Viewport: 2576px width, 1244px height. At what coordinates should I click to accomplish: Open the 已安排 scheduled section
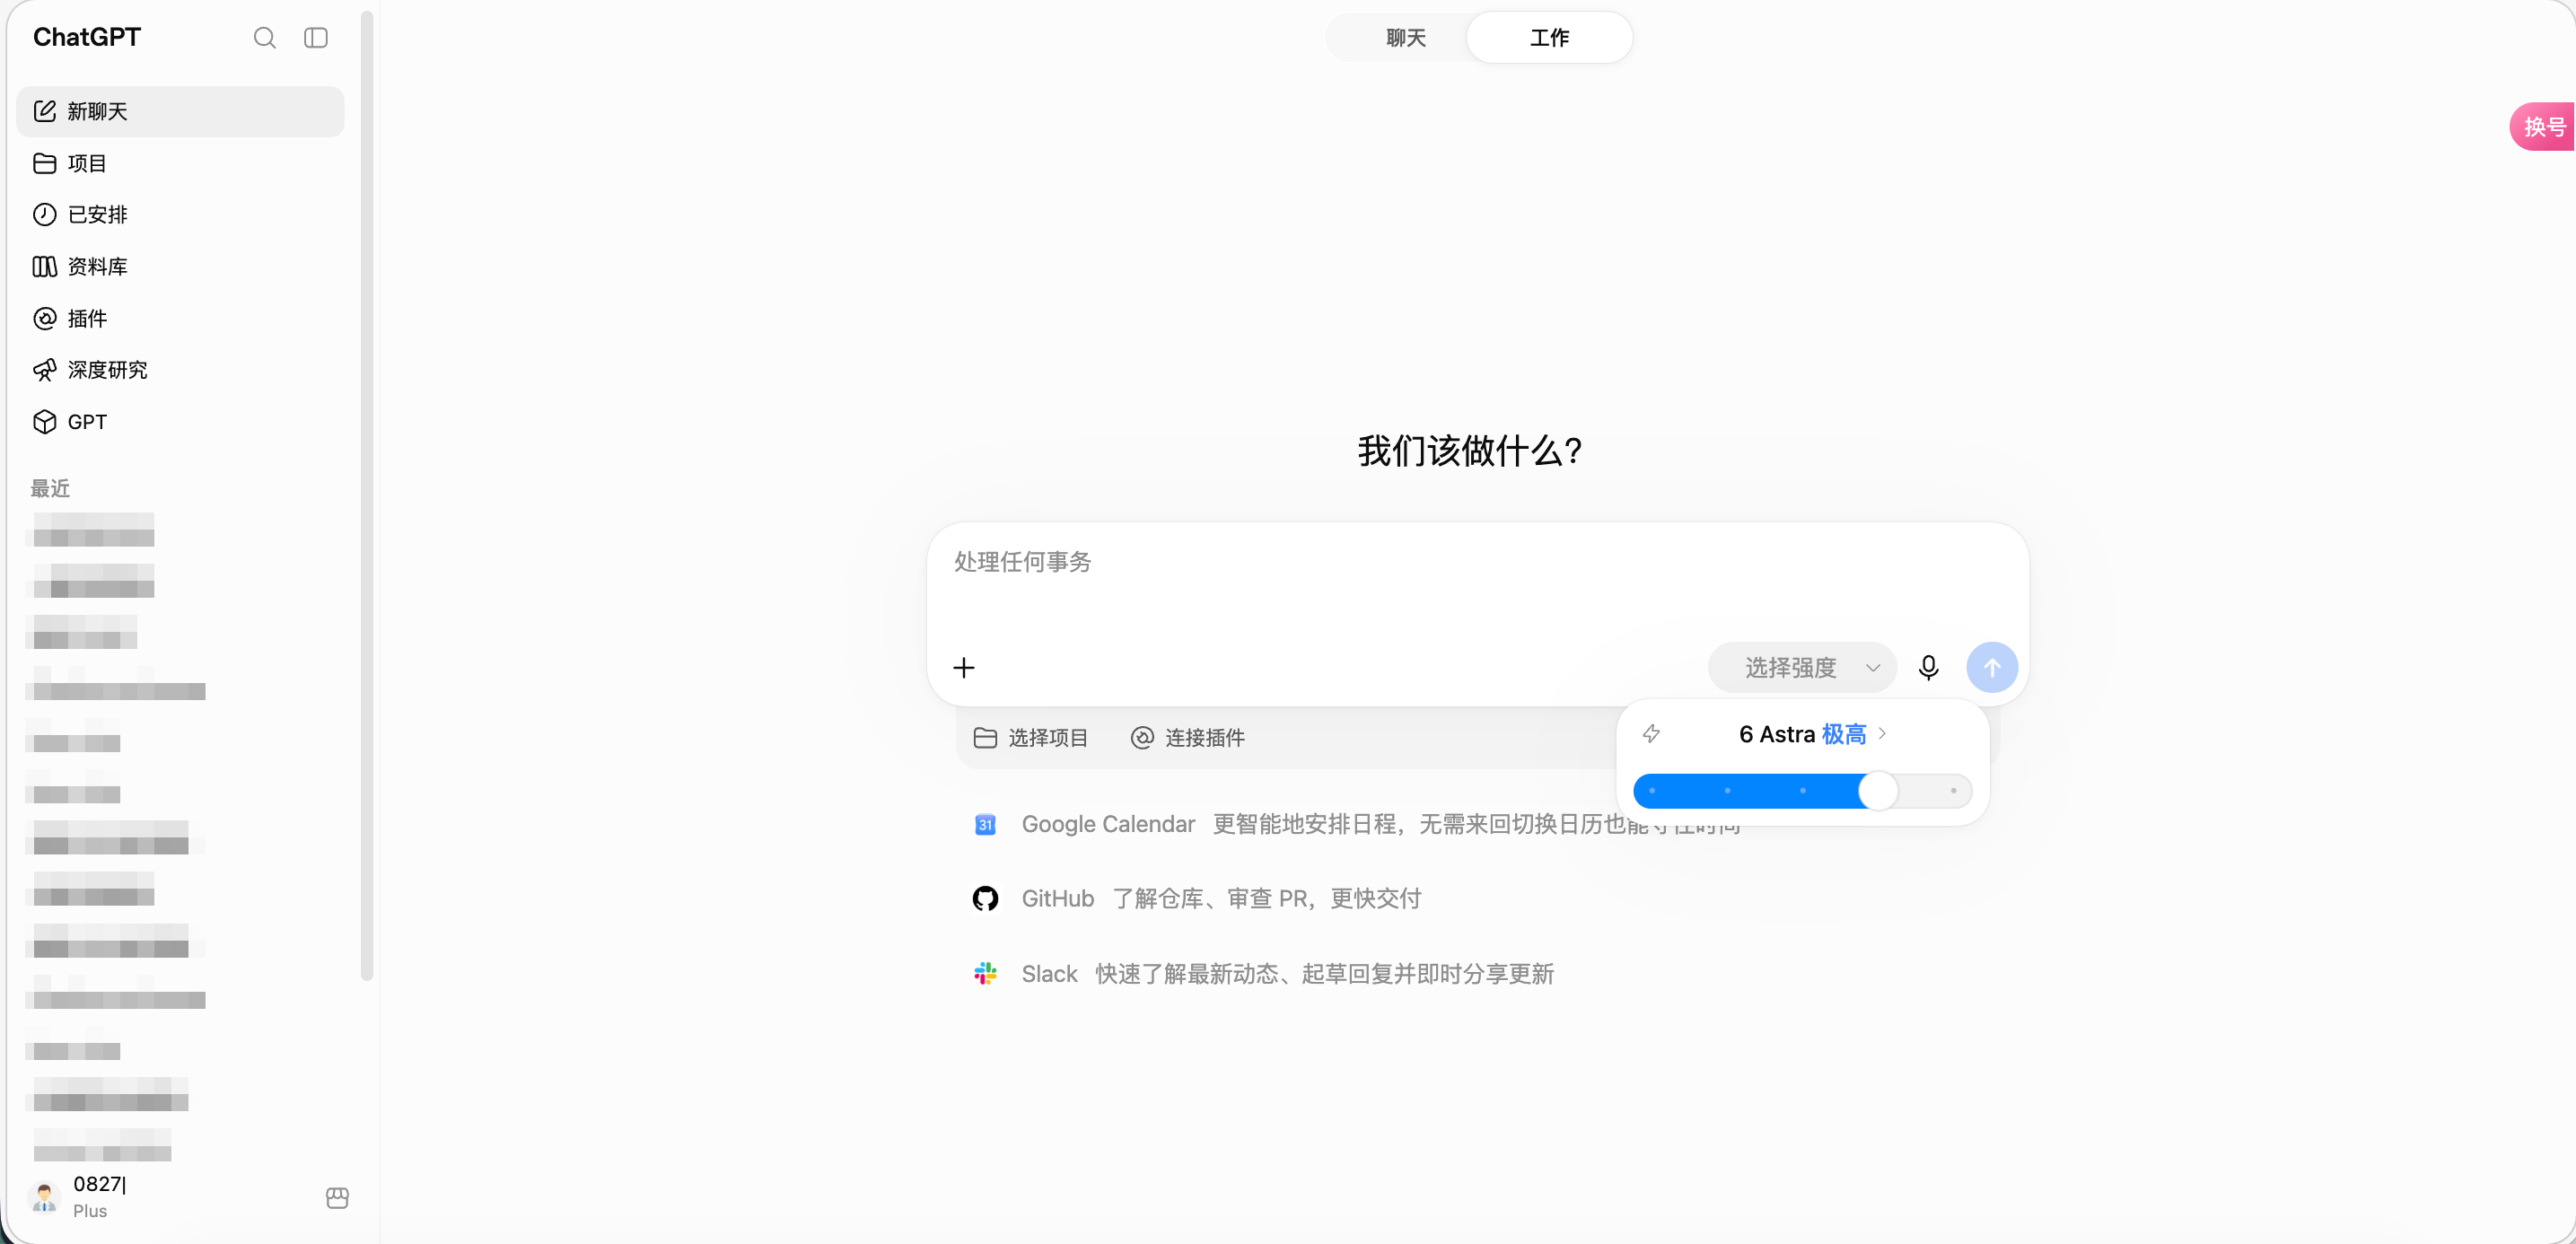click(x=180, y=214)
